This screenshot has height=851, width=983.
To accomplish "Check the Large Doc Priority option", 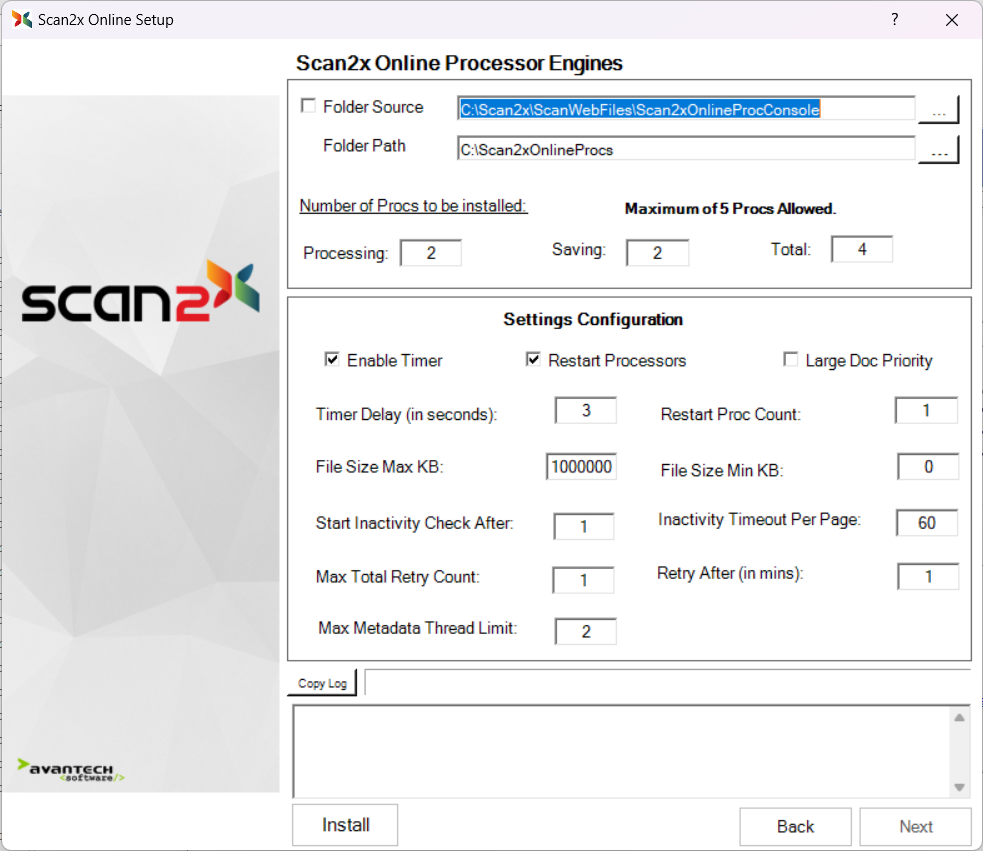I will [x=791, y=360].
